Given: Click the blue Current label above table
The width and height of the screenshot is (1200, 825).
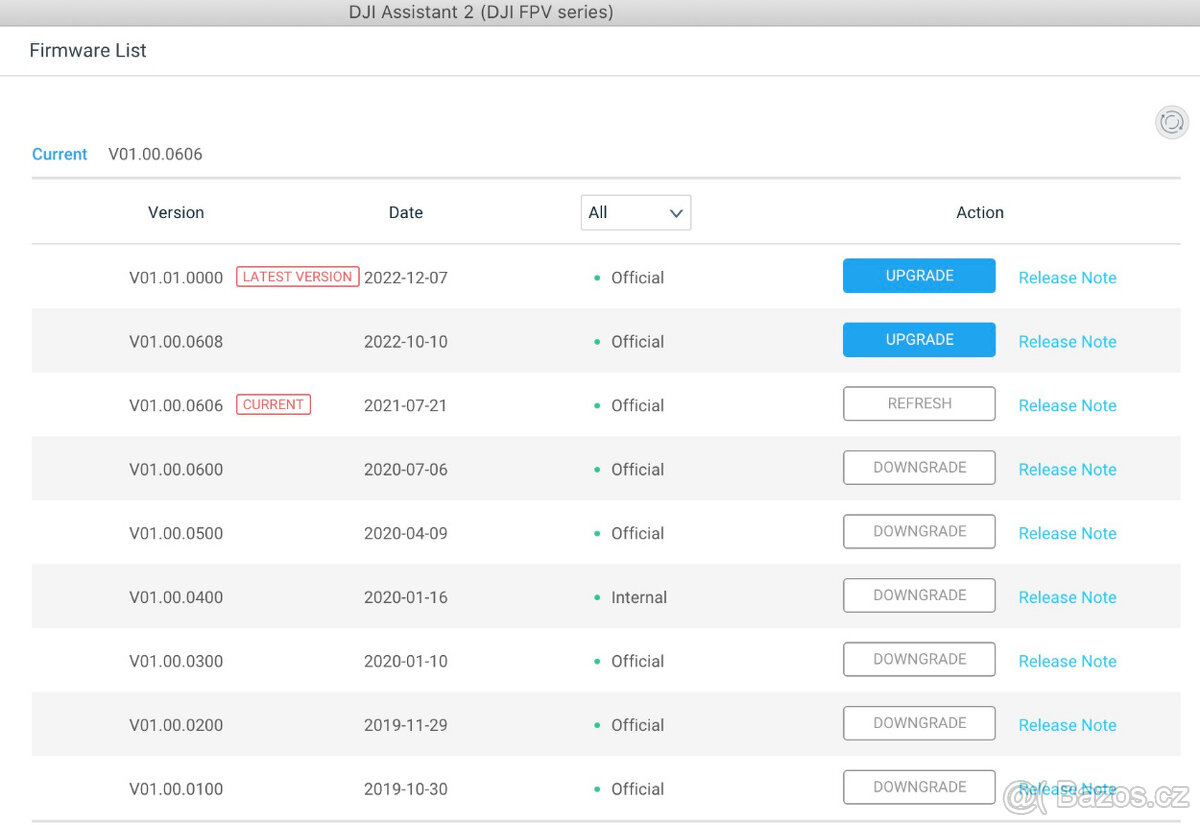Looking at the screenshot, I should pyautogui.click(x=60, y=154).
